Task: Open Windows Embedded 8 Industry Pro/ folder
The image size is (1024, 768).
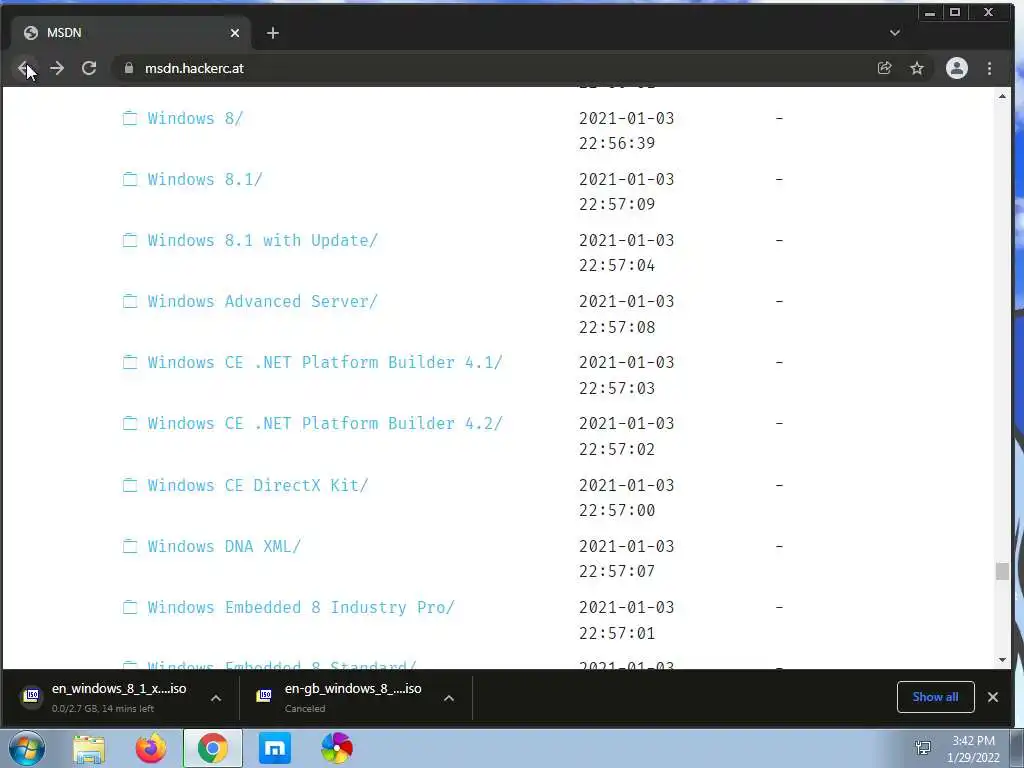Action: tap(301, 607)
